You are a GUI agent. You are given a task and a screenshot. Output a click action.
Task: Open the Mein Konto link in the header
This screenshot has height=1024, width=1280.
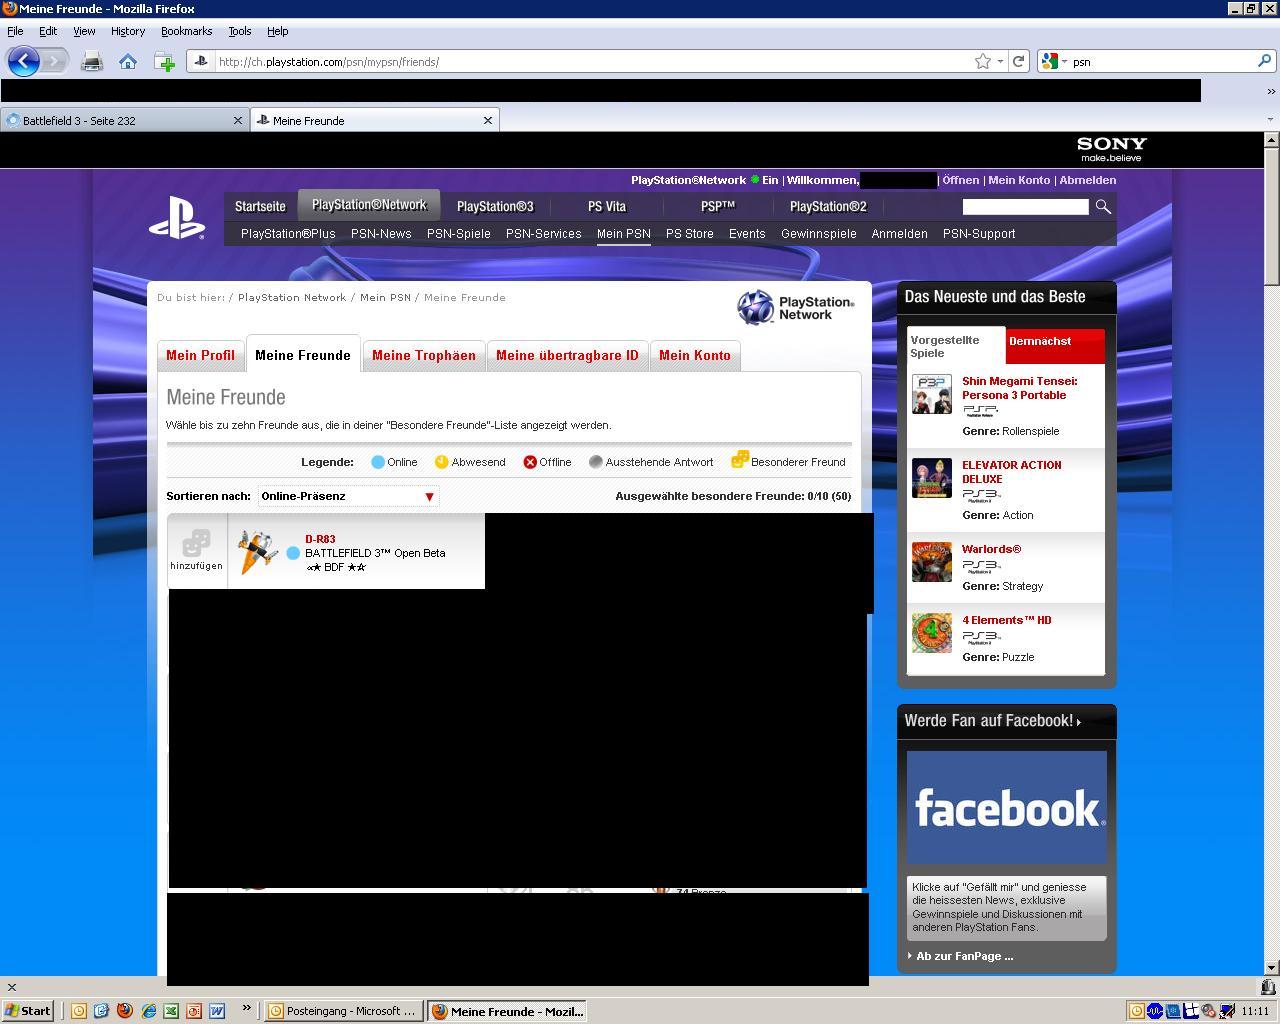[x=1019, y=180]
